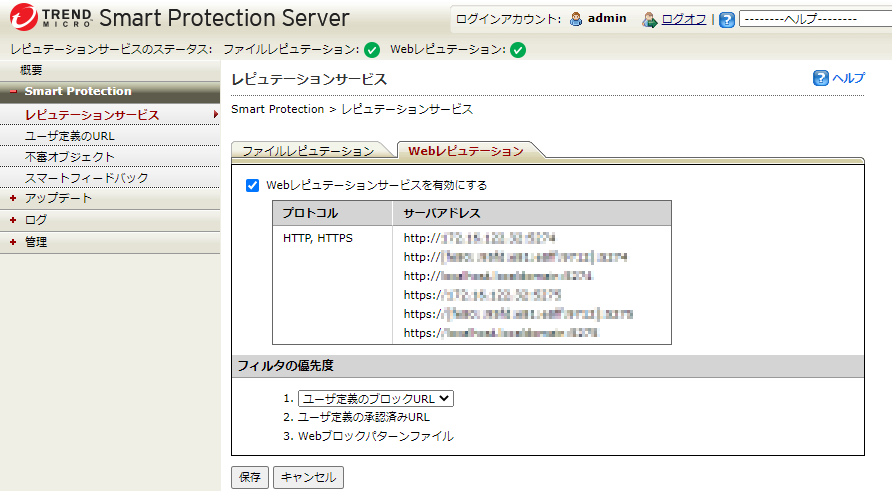
Task: Uncheck Webレピュテーションサービスを有効にする checkbox
Action: [252, 185]
